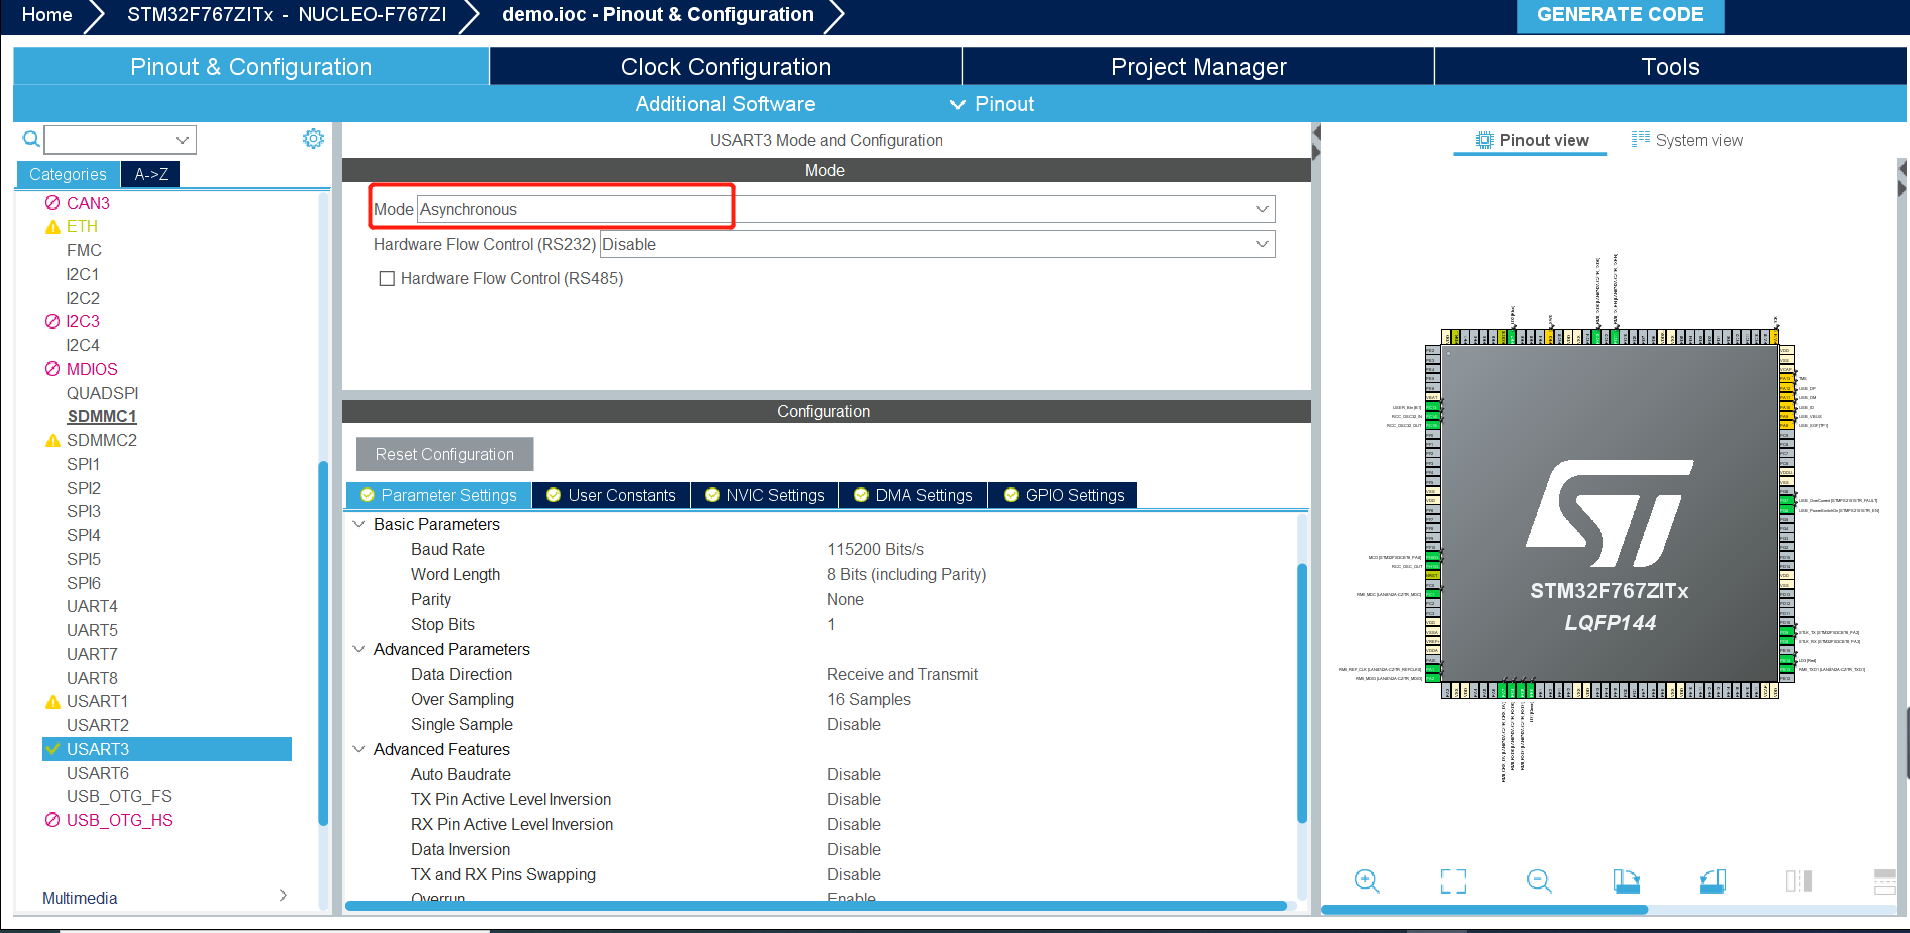Screen dimensions: 1910x933
Task: Click the Pinout view chip icon
Action: (1485, 140)
